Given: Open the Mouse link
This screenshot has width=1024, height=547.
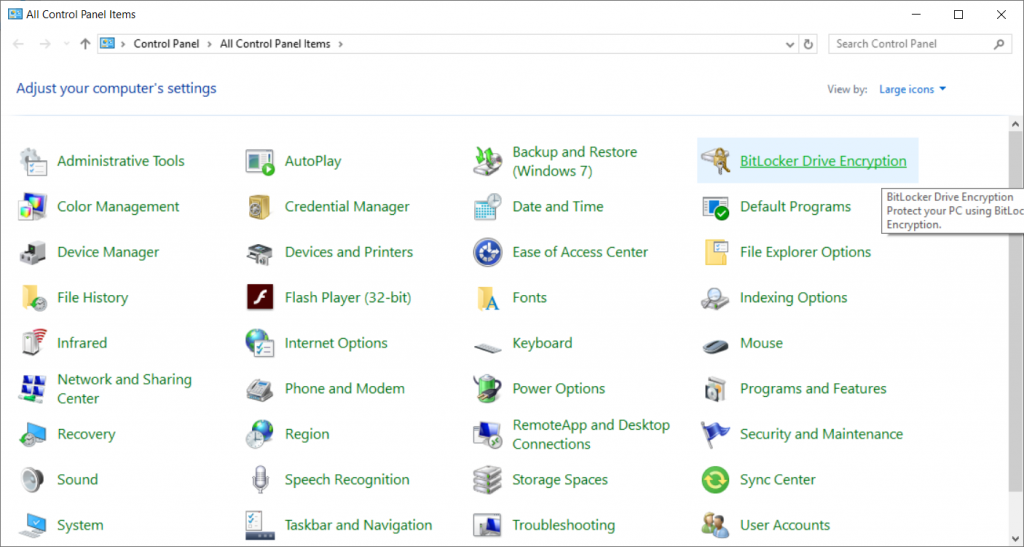Looking at the screenshot, I should coord(761,343).
